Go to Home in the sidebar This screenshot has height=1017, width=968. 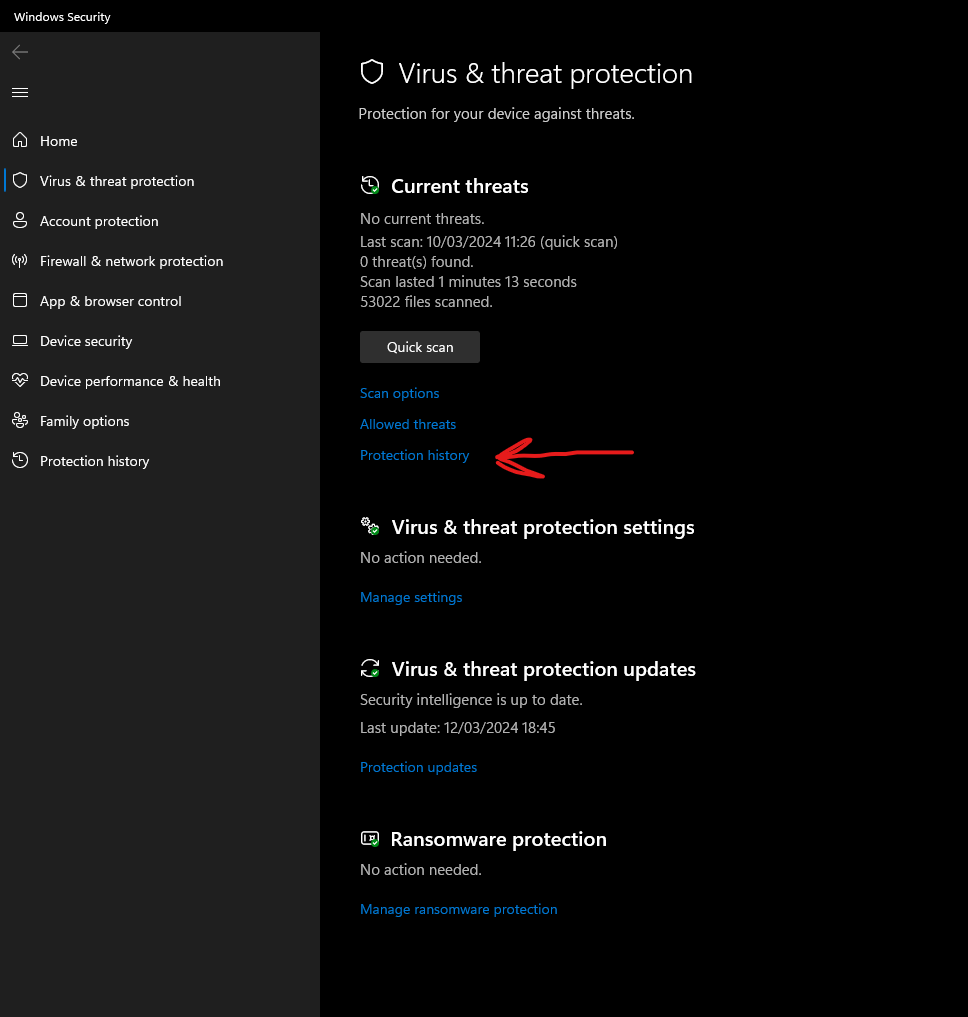pos(160,141)
